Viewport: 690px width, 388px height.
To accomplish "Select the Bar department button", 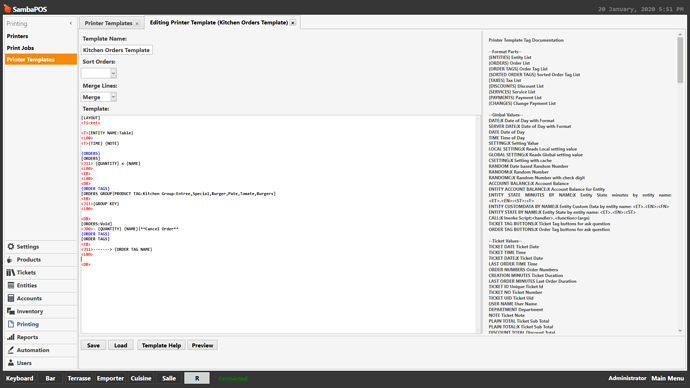I will point(51,378).
